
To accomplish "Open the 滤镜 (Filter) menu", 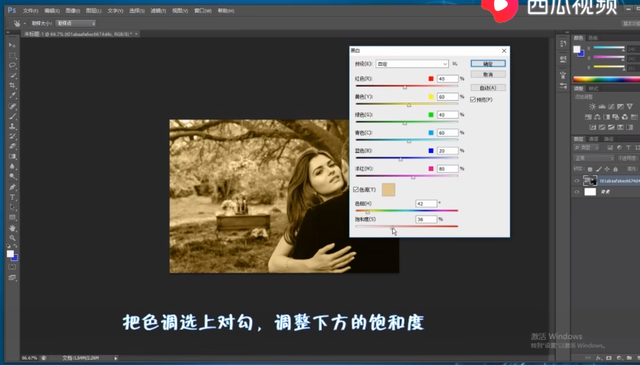I will tap(158, 11).
